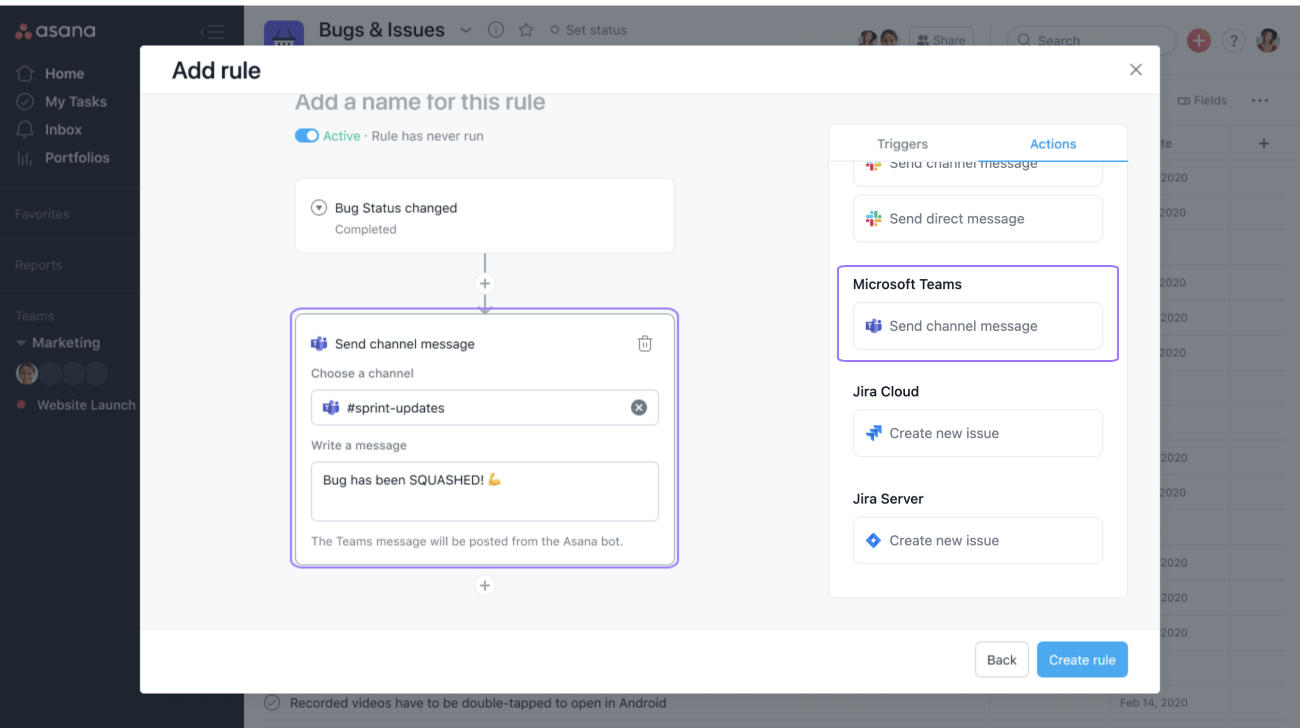Click the Teams section label
The image size is (1300, 728).
point(34,316)
